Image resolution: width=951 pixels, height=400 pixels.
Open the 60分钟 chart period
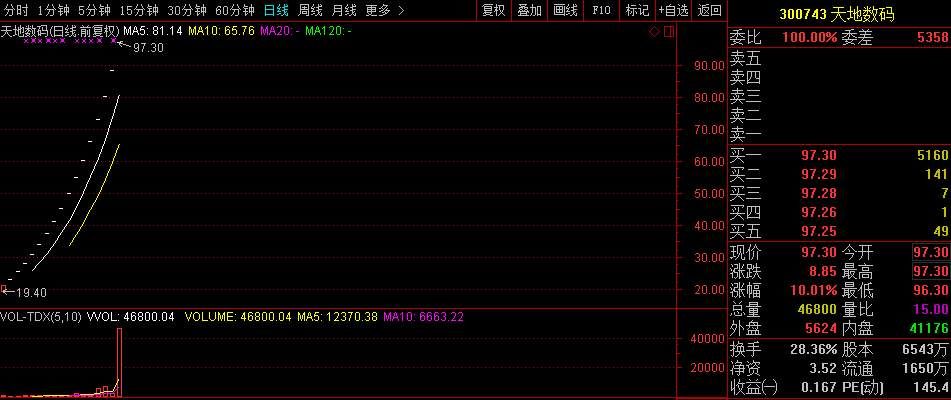[x=235, y=10]
